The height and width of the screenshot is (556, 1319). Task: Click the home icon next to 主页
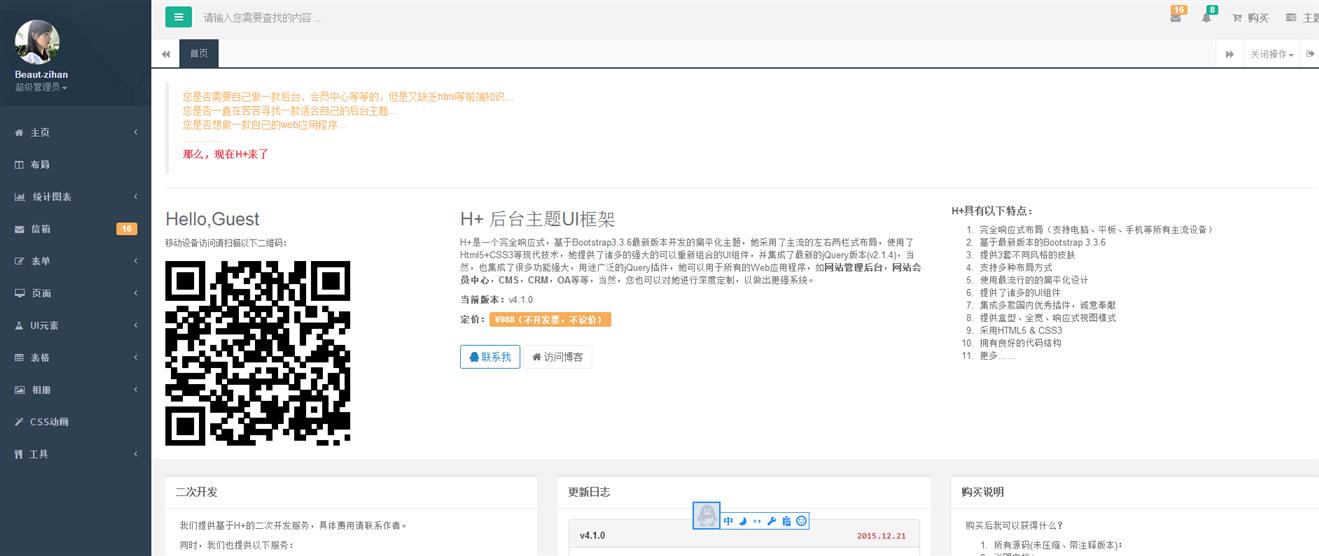coord(19,132)
